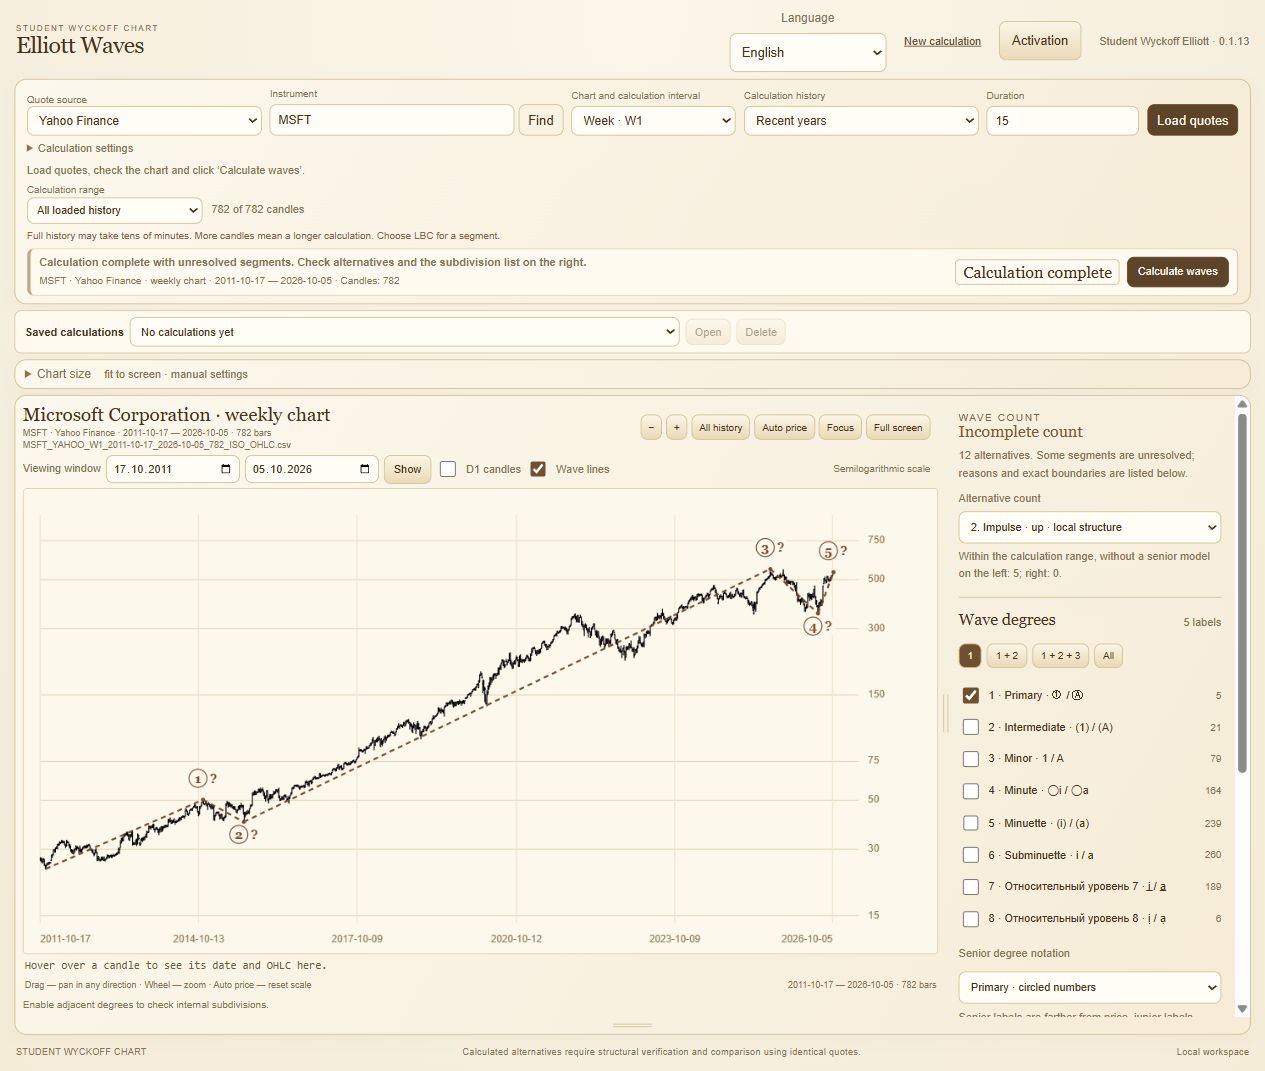Uncheck Primary wave degree

click(x=970, y=695)
